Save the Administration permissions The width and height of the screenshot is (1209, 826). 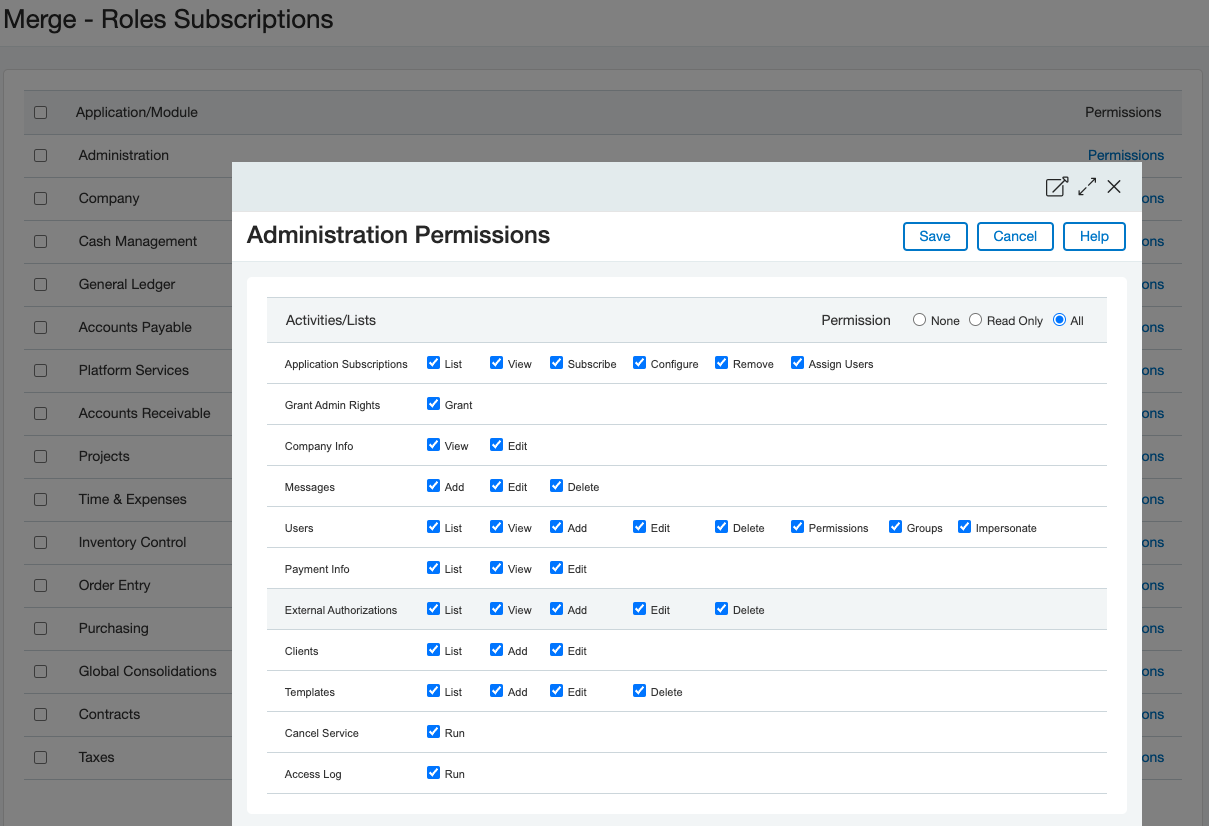pyautogui.click(x=934, y=236)
